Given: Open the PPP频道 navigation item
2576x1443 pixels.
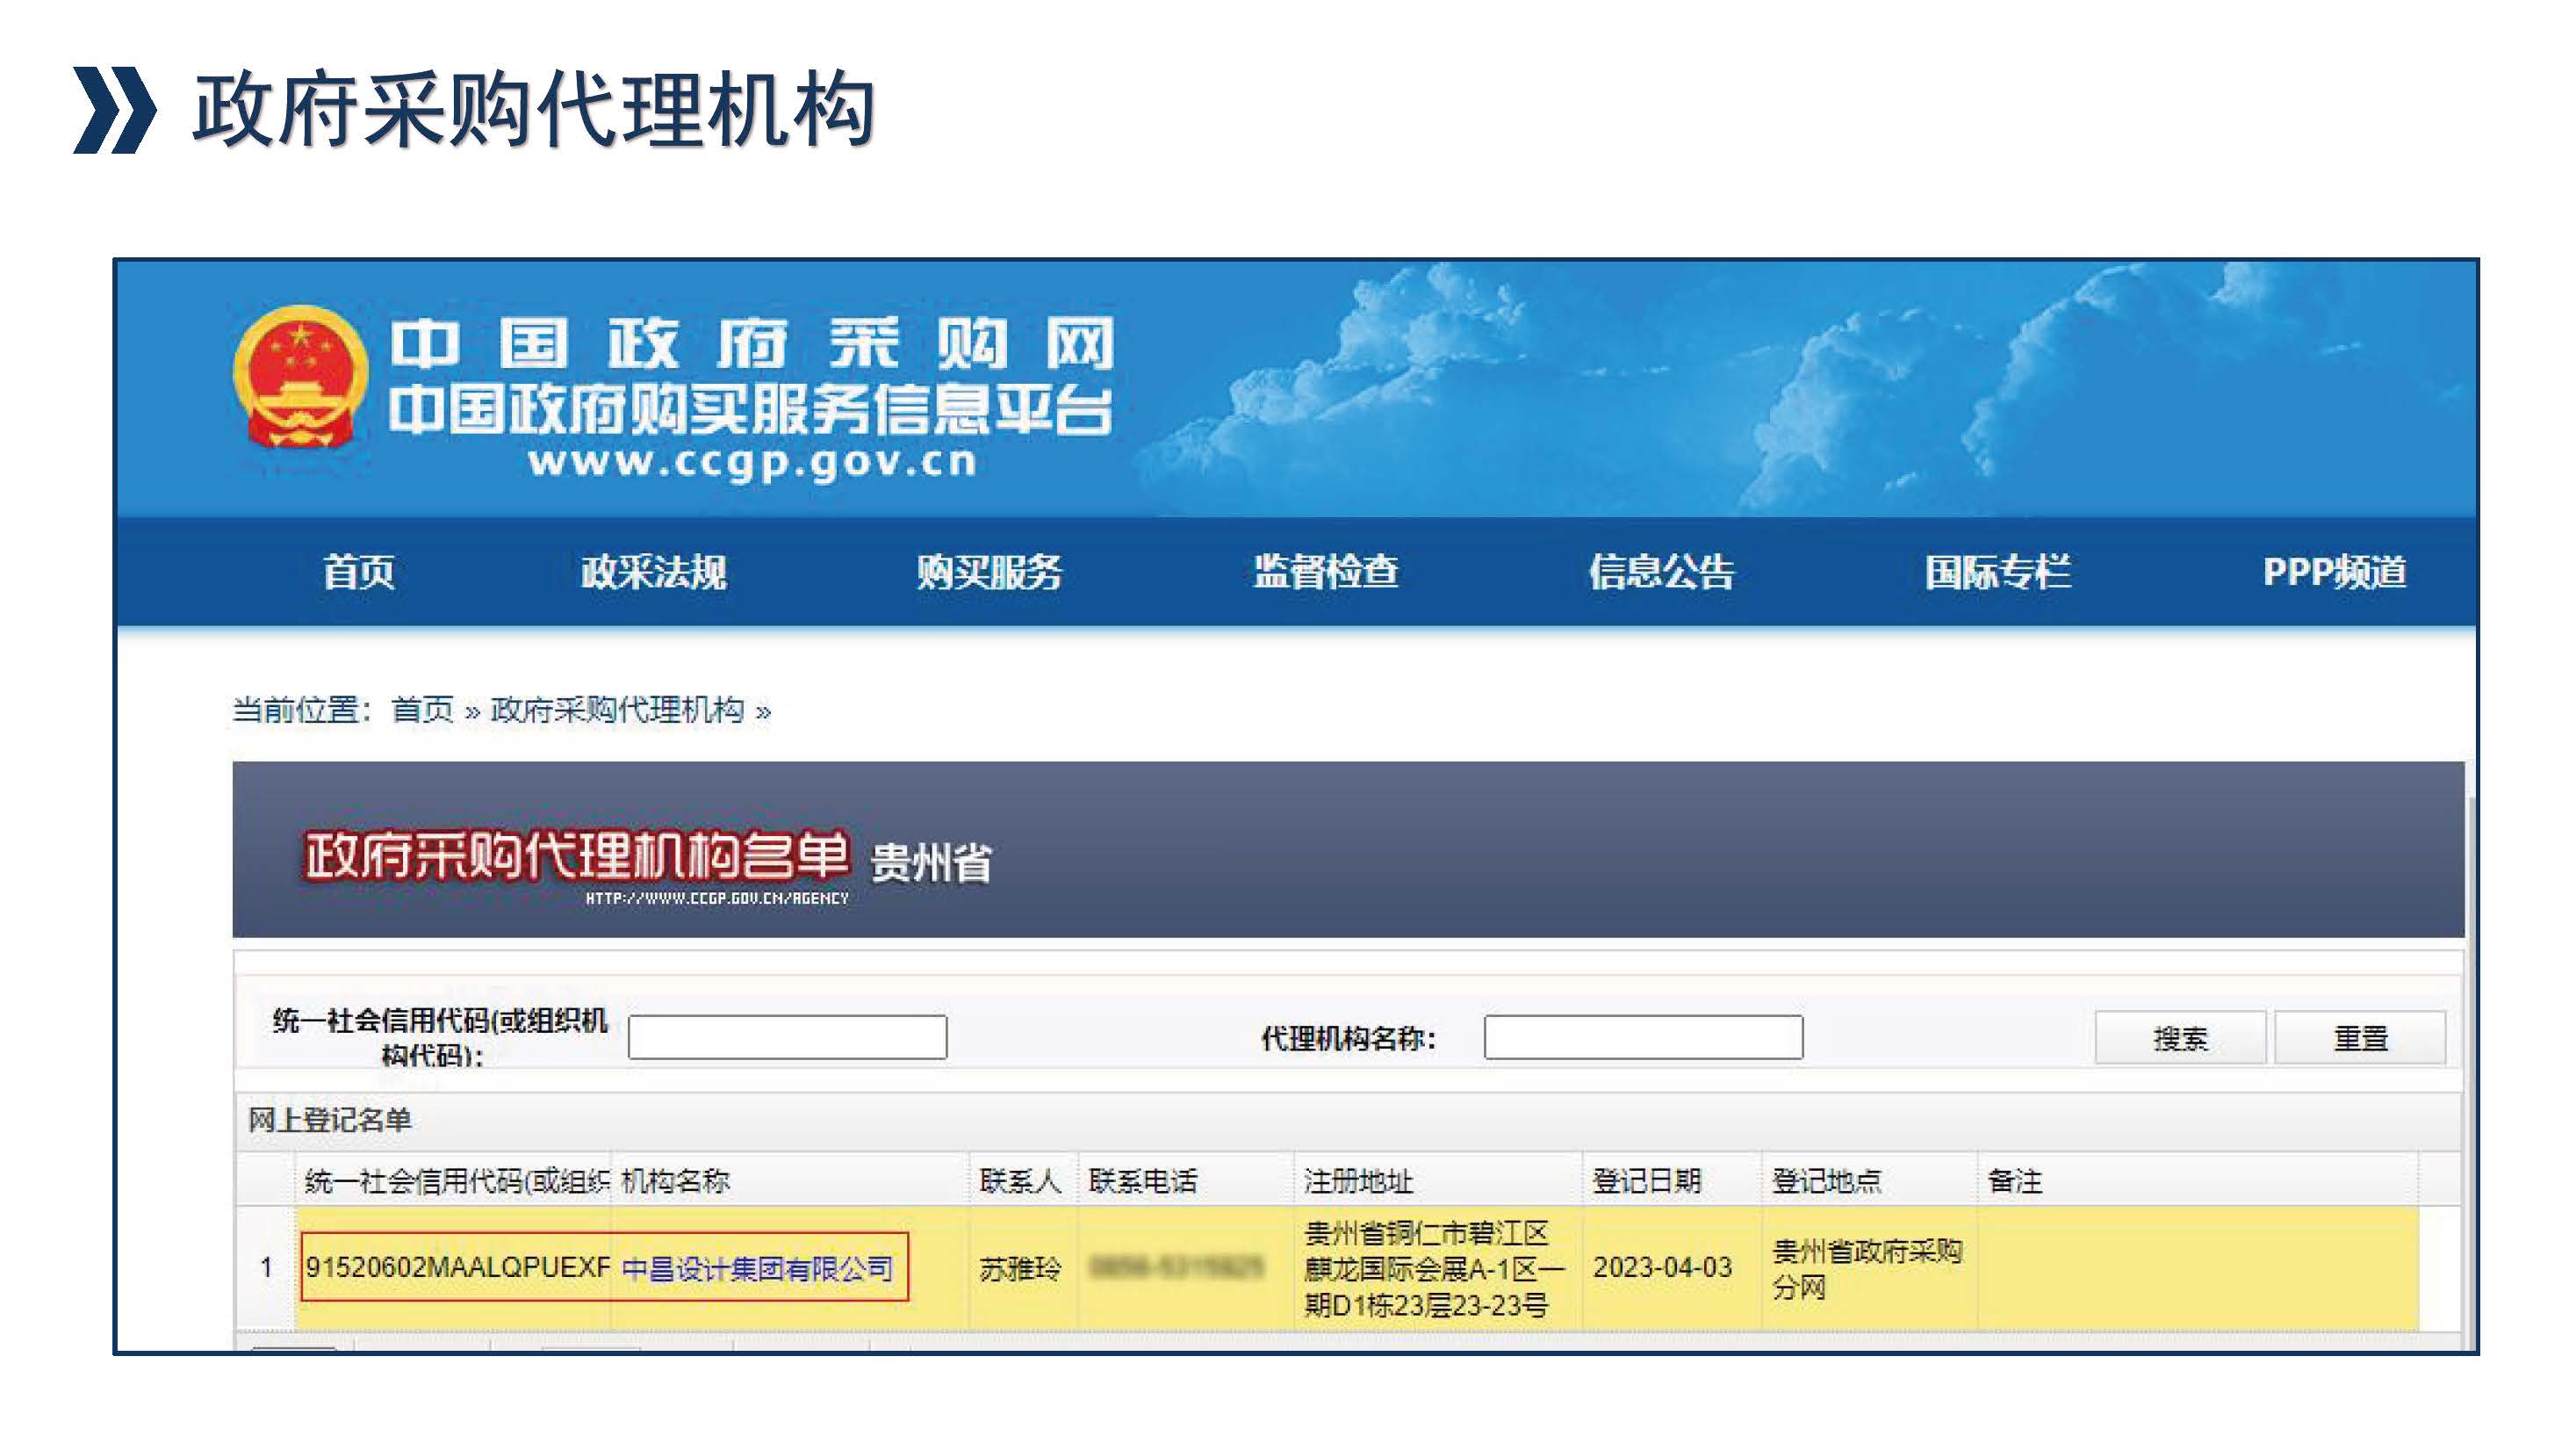Looking at the screenshot, I should (x=2335, y=572).
